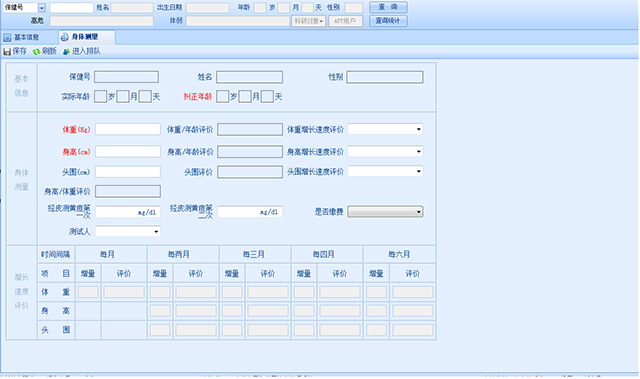Click the 时间间隔 table header cell
Screen dimensions: 640x379
click(x=56, y=255)
